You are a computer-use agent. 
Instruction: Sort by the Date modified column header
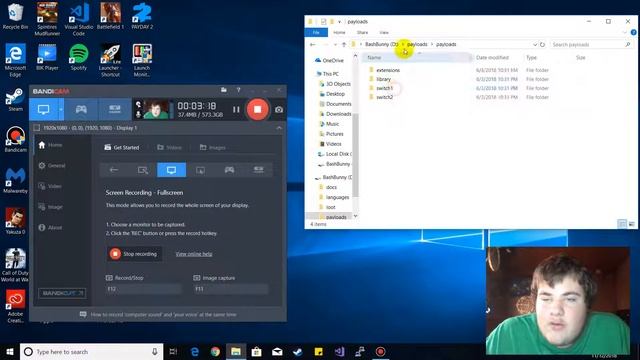point(492,58)
